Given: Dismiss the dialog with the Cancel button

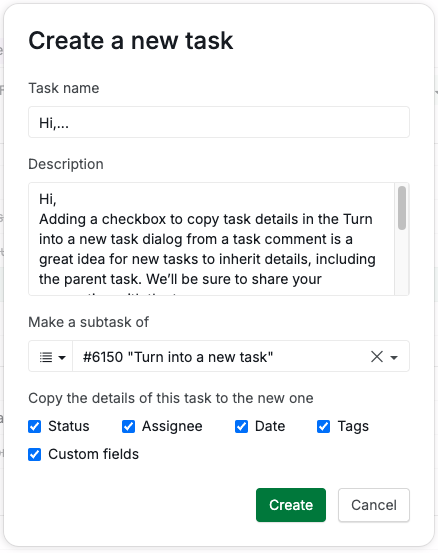Looking at the screenshot, I should (x=374, y=505).
